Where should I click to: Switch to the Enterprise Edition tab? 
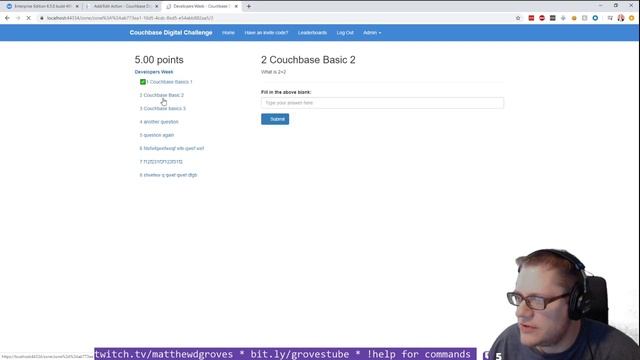[x=42, y=6]
